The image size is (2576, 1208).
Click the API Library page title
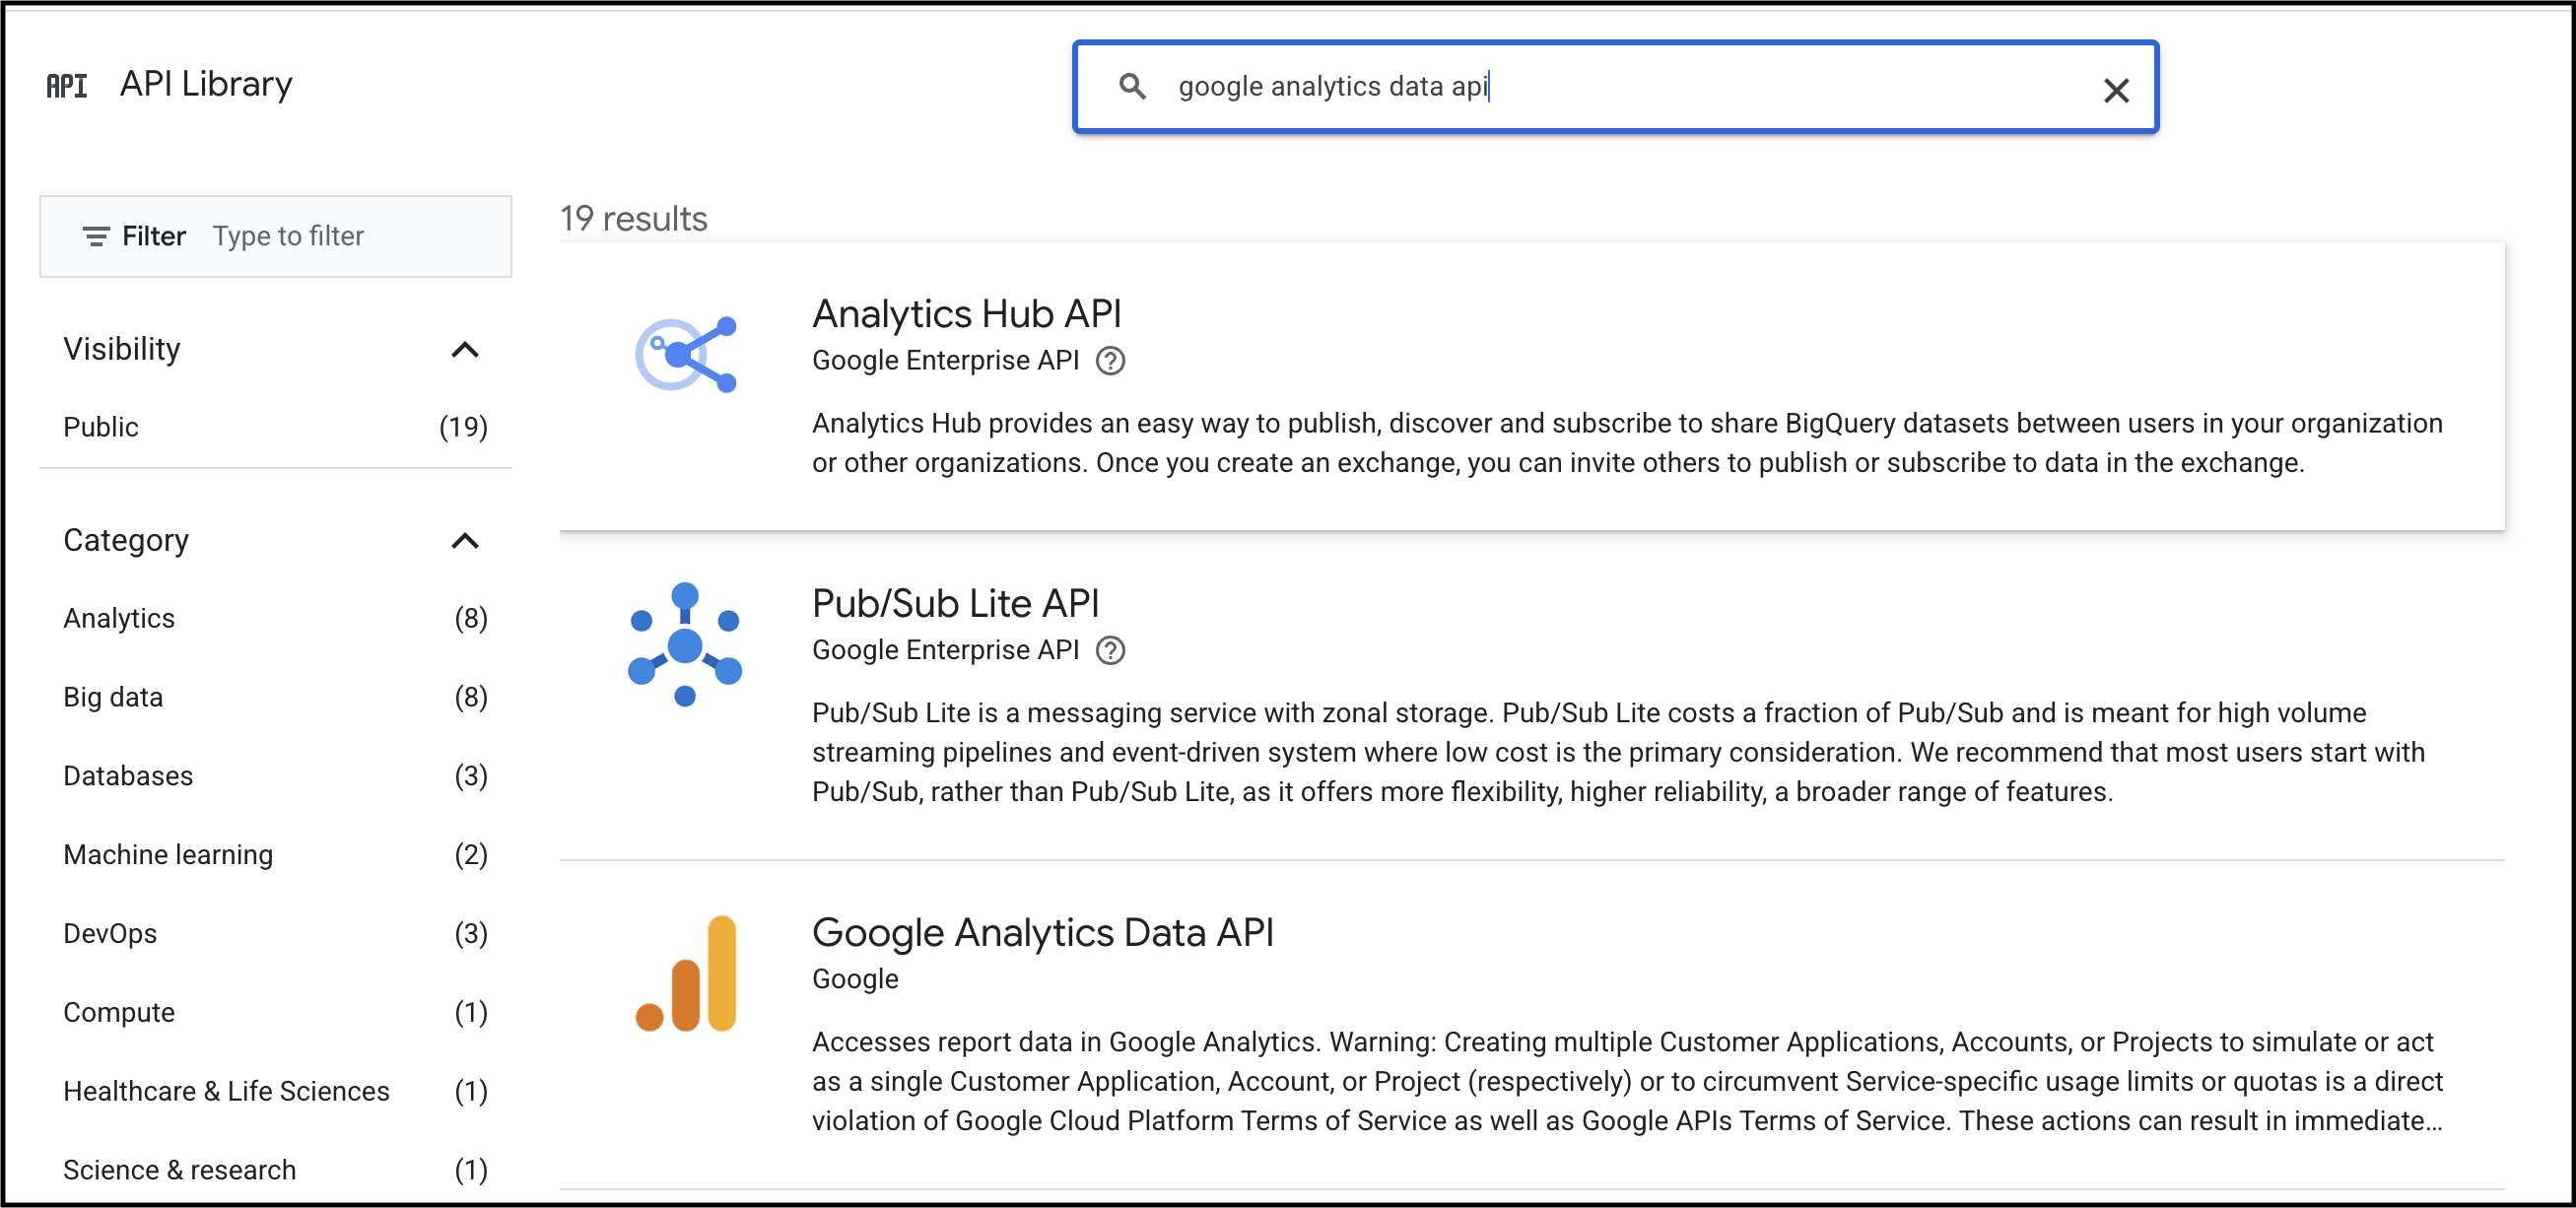(206, 84)
